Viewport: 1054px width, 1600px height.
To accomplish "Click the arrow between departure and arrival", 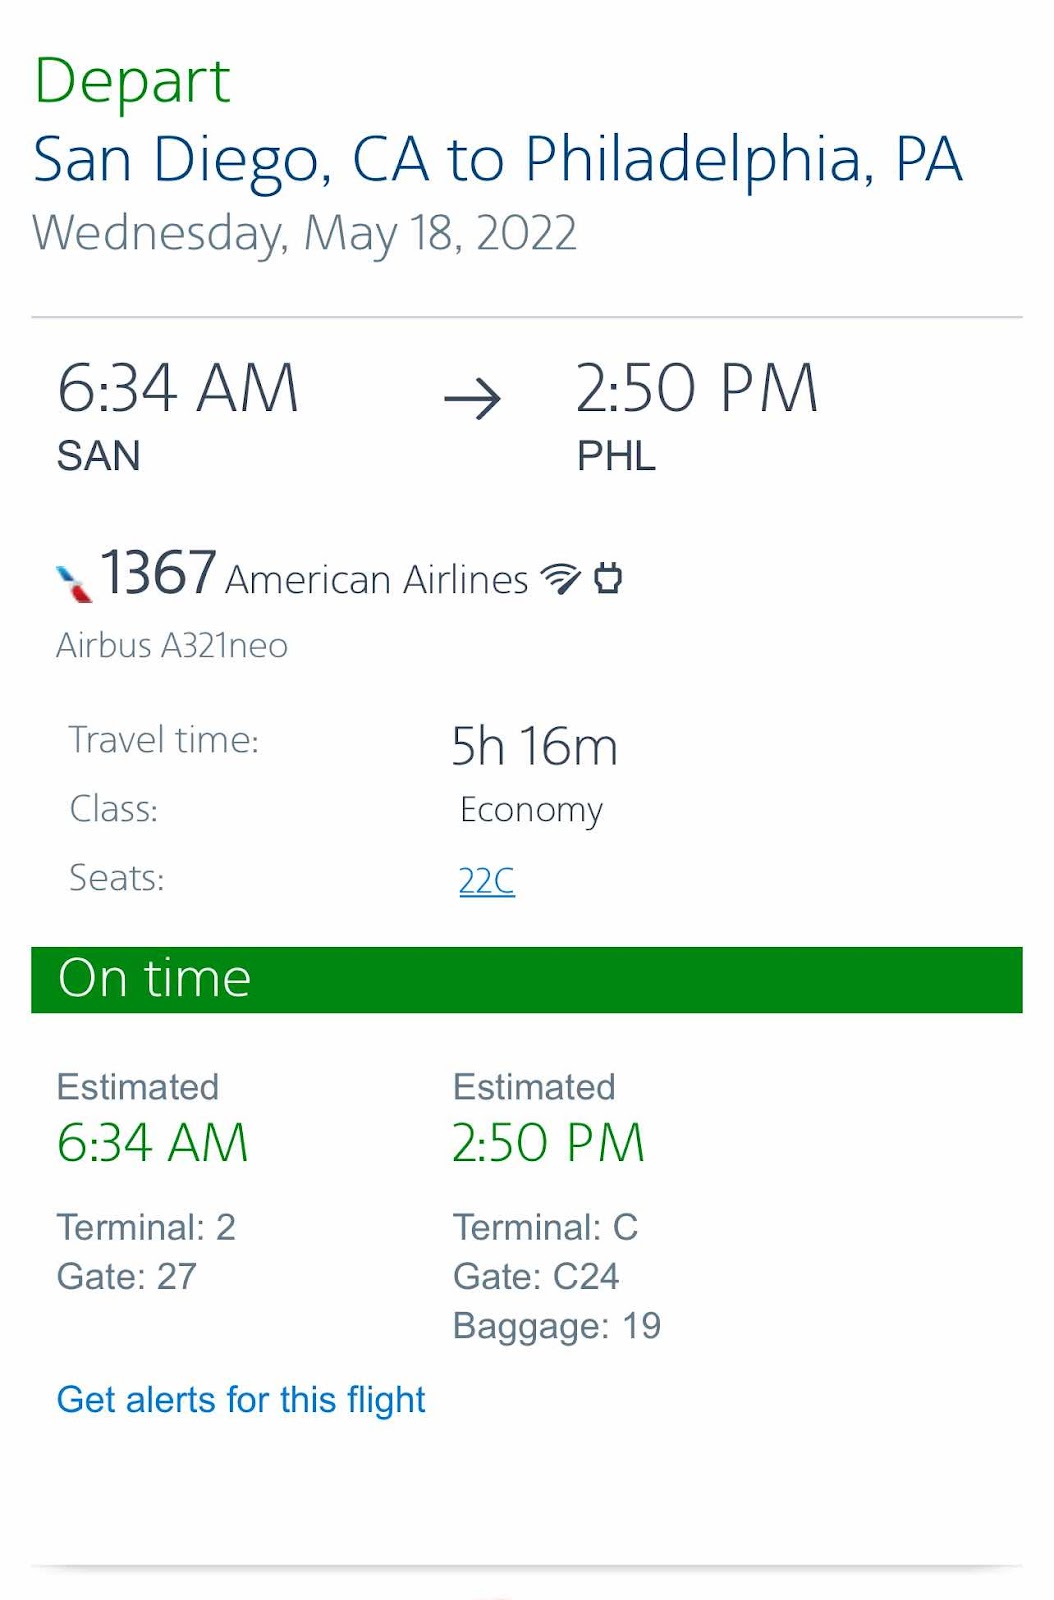I will pos(473,398).
